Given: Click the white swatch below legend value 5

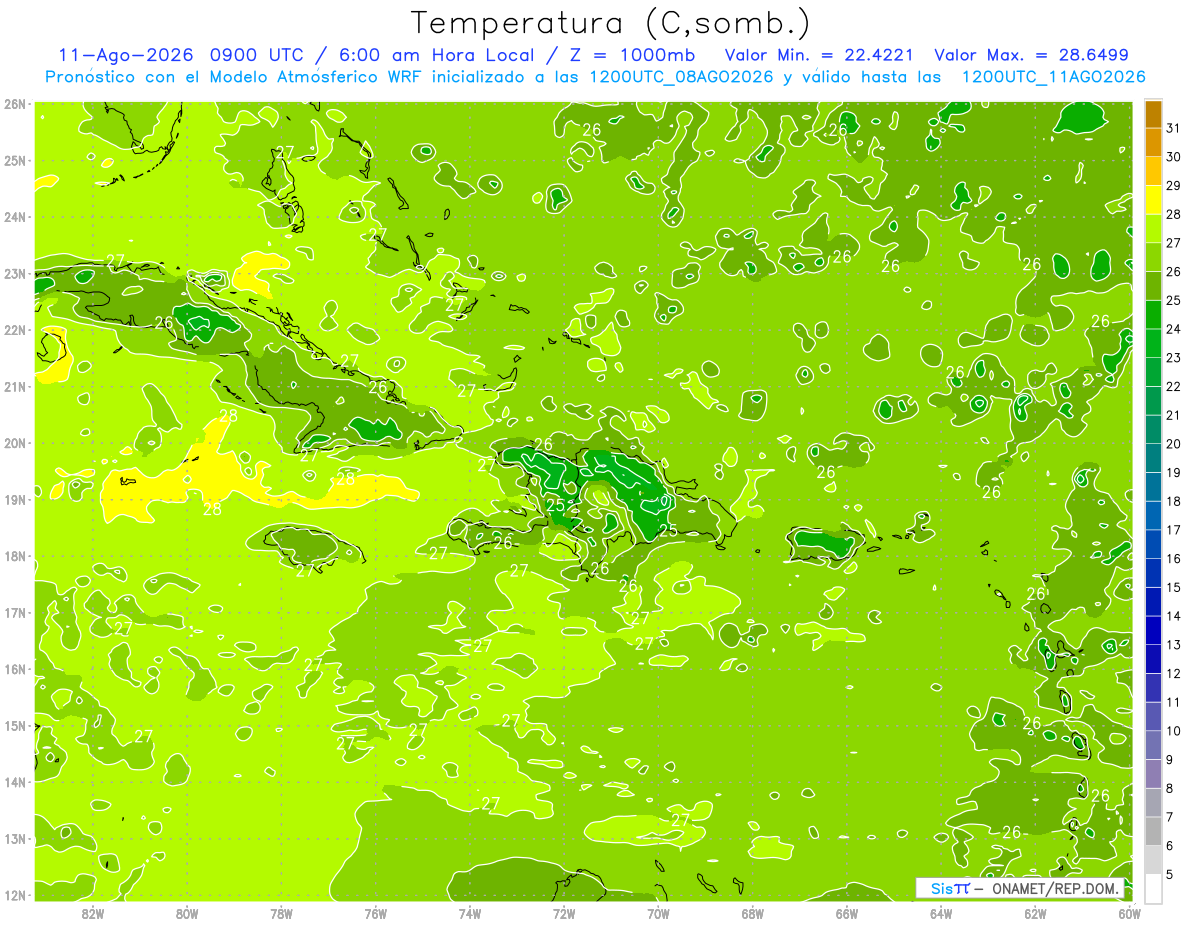Looking at the screenshot, I should 1153,888.
